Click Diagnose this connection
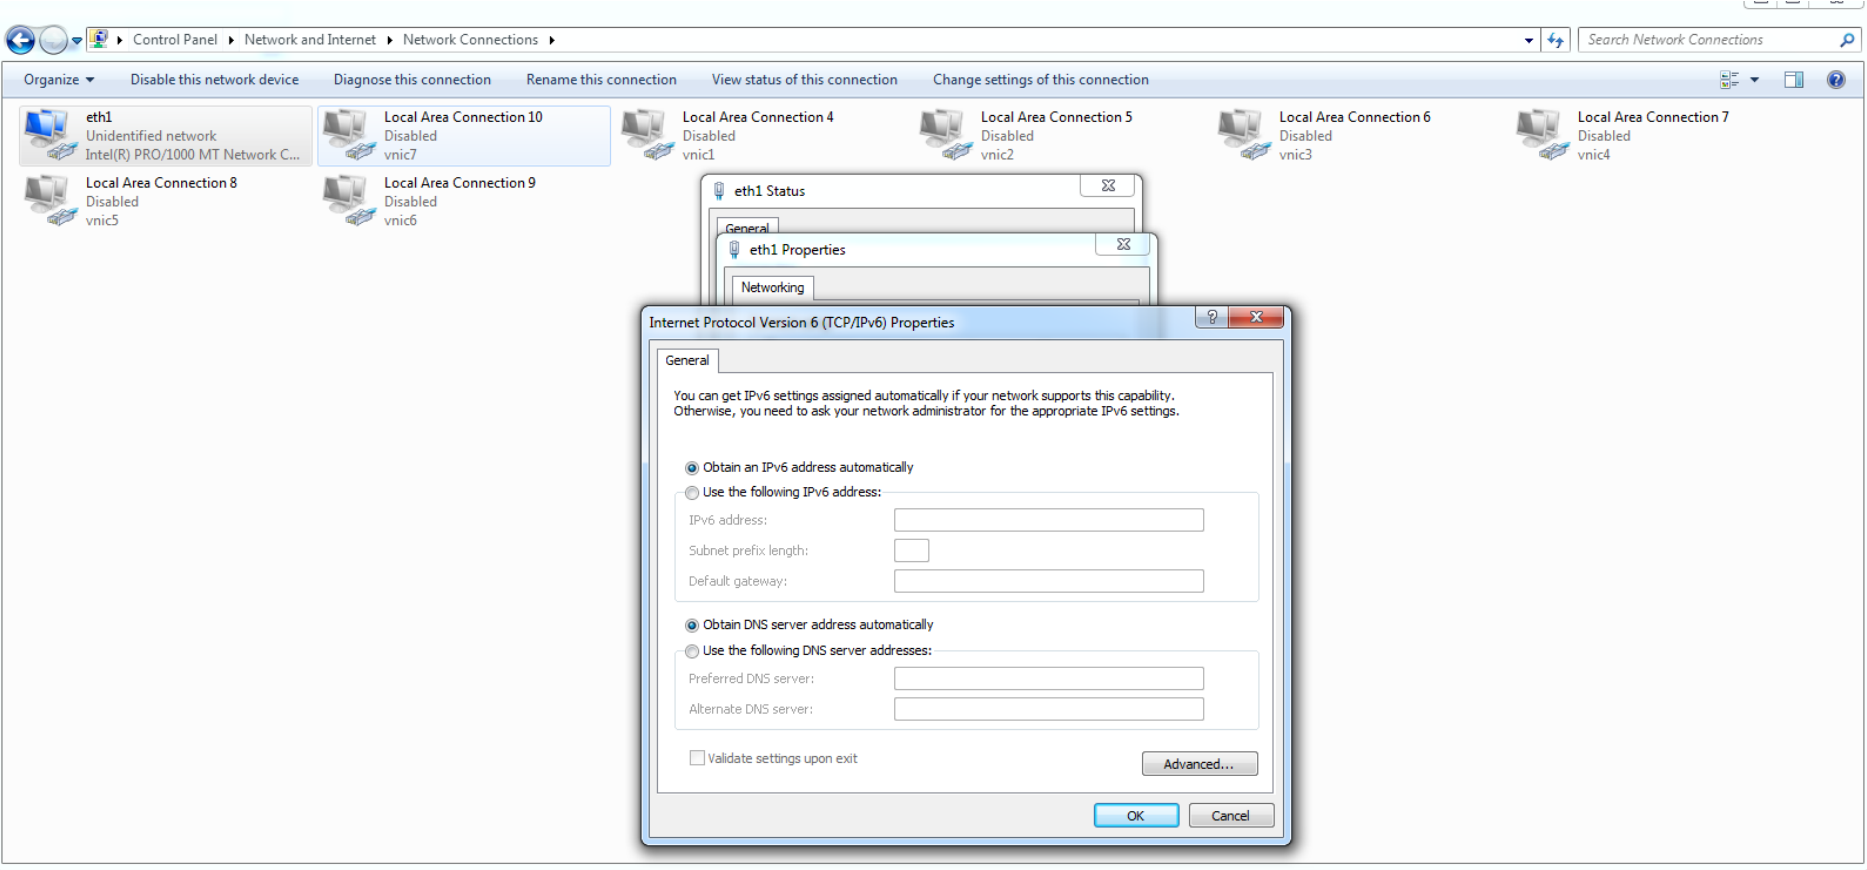Screen dimensions: 1867x870 click(x=412, y=80)
